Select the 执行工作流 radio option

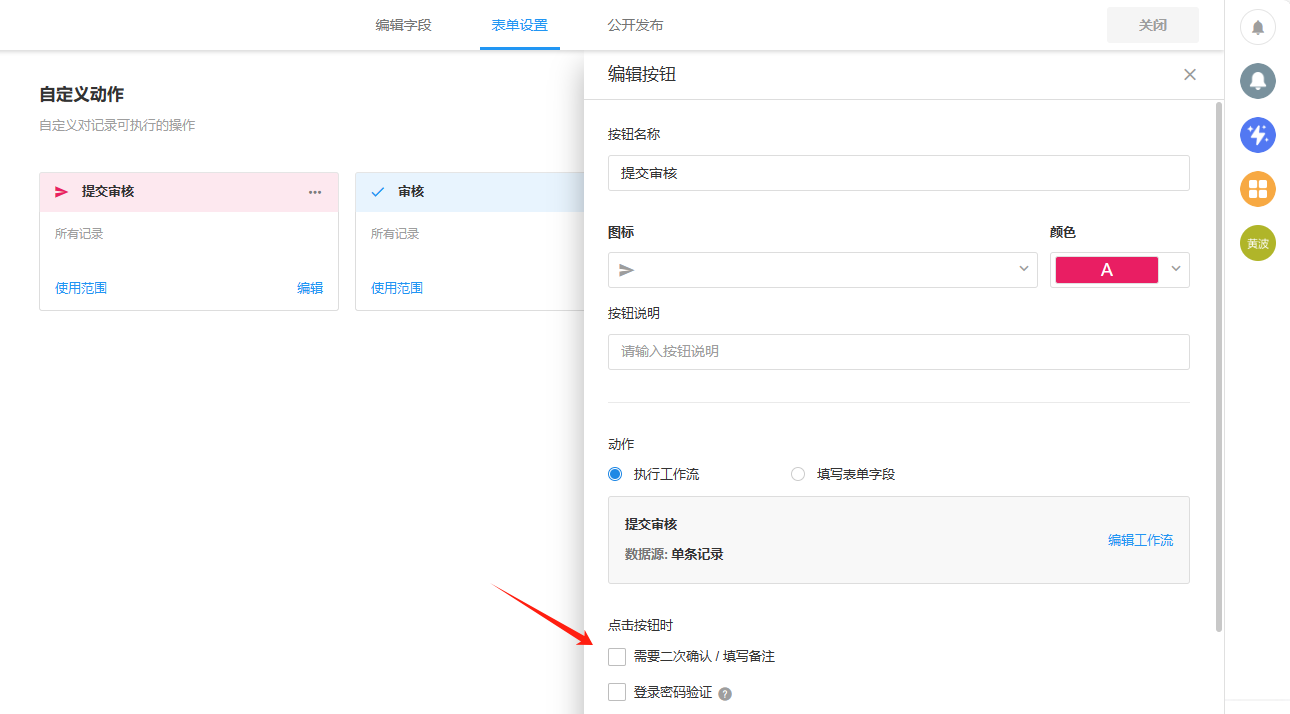615,474
